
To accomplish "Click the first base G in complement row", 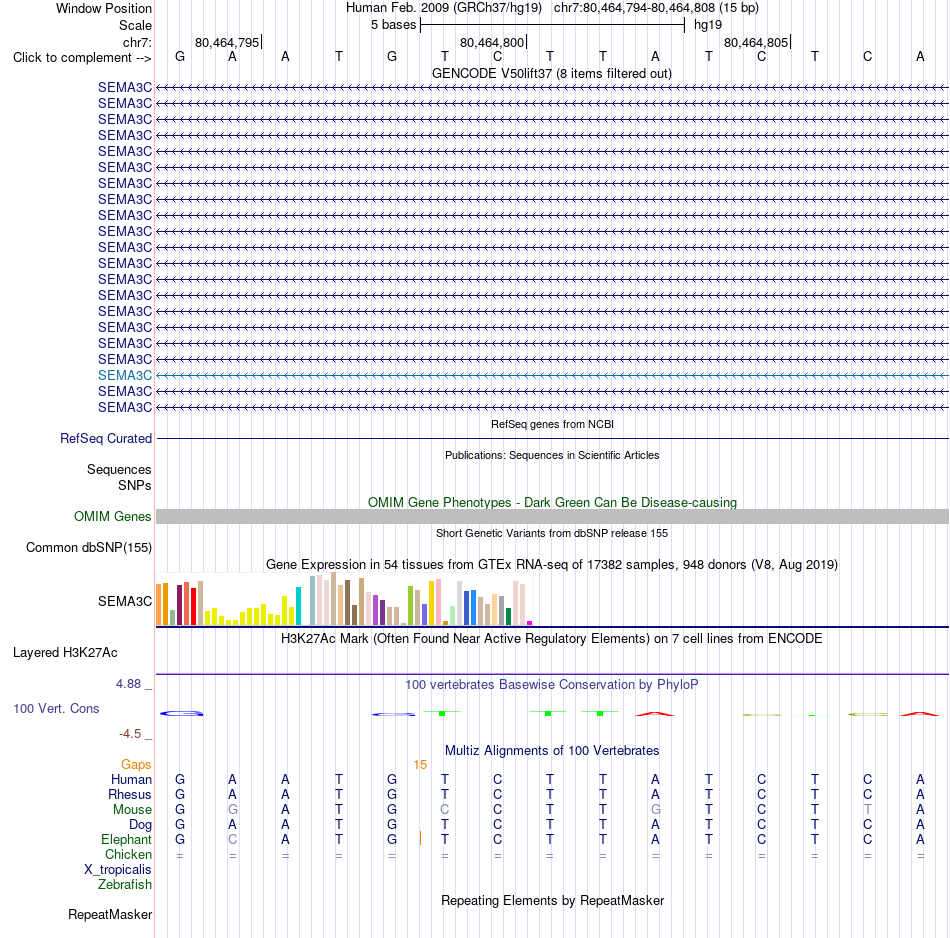I will 180,57.
